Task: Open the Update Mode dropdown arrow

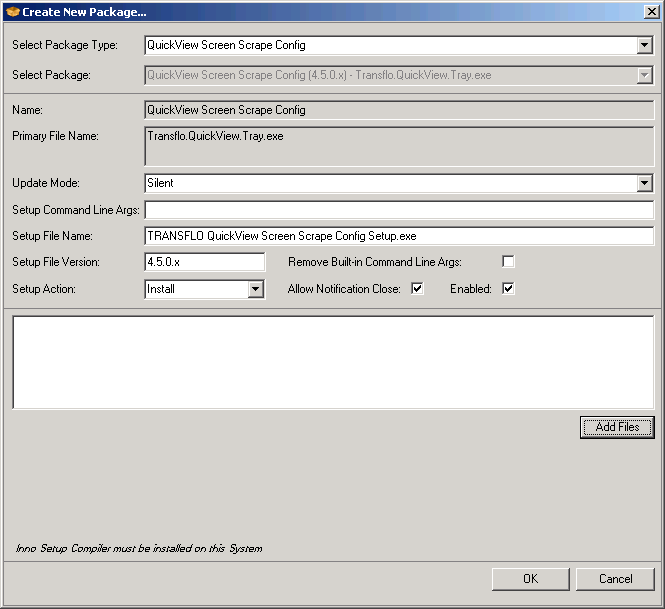Action: (644, 183)
